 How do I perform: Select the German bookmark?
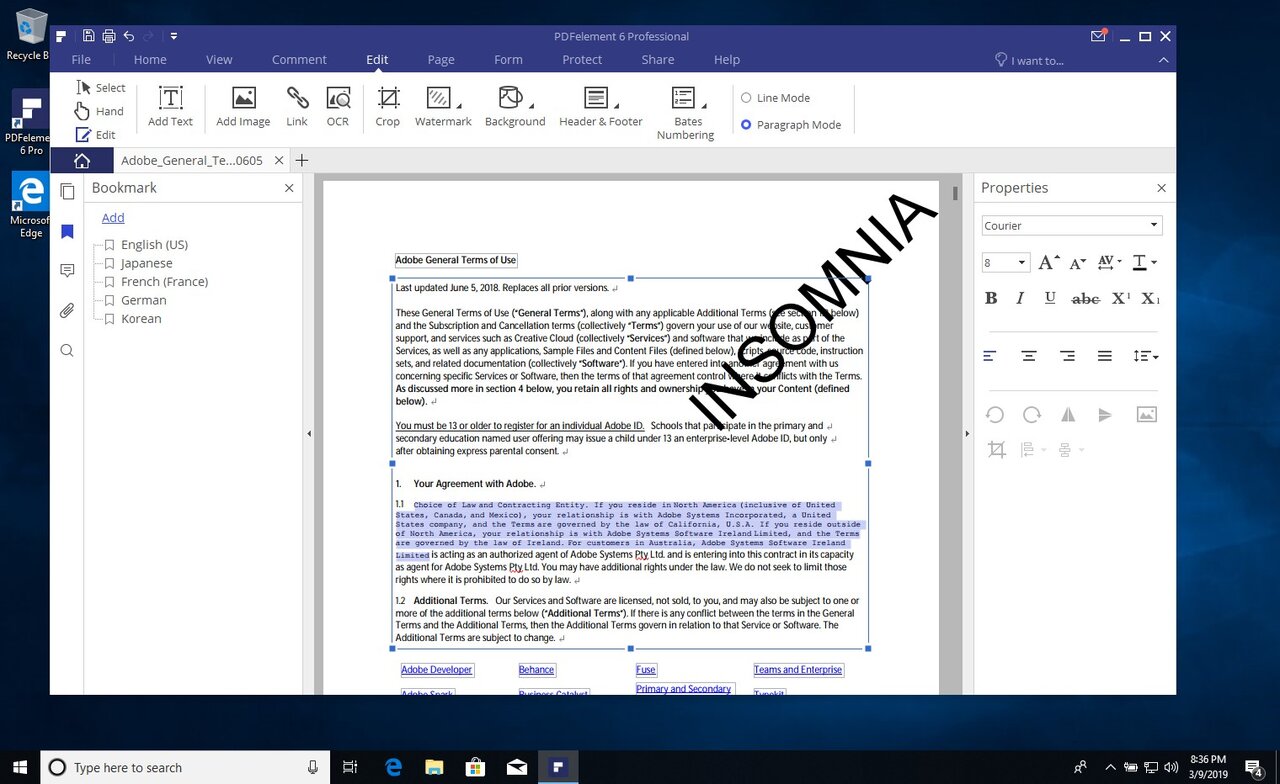(x=143, y=300)
